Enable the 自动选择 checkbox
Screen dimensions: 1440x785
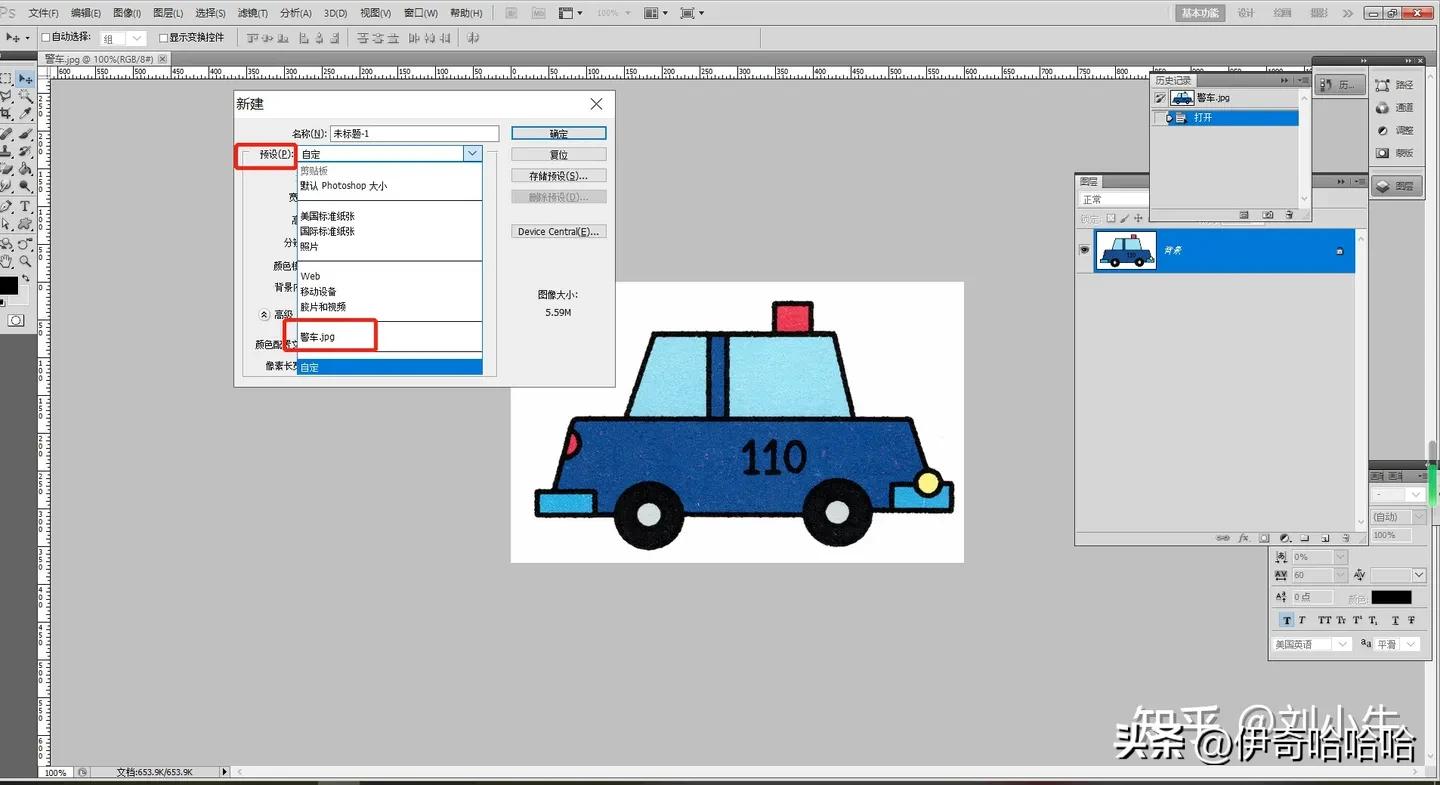click(x=45, y=38)
